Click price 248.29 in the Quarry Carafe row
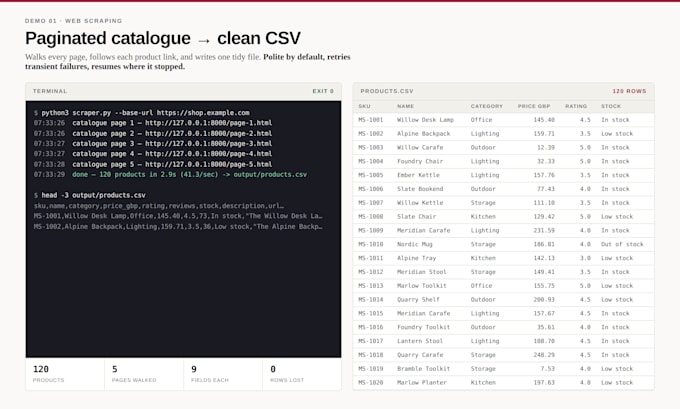 (544, 355)
